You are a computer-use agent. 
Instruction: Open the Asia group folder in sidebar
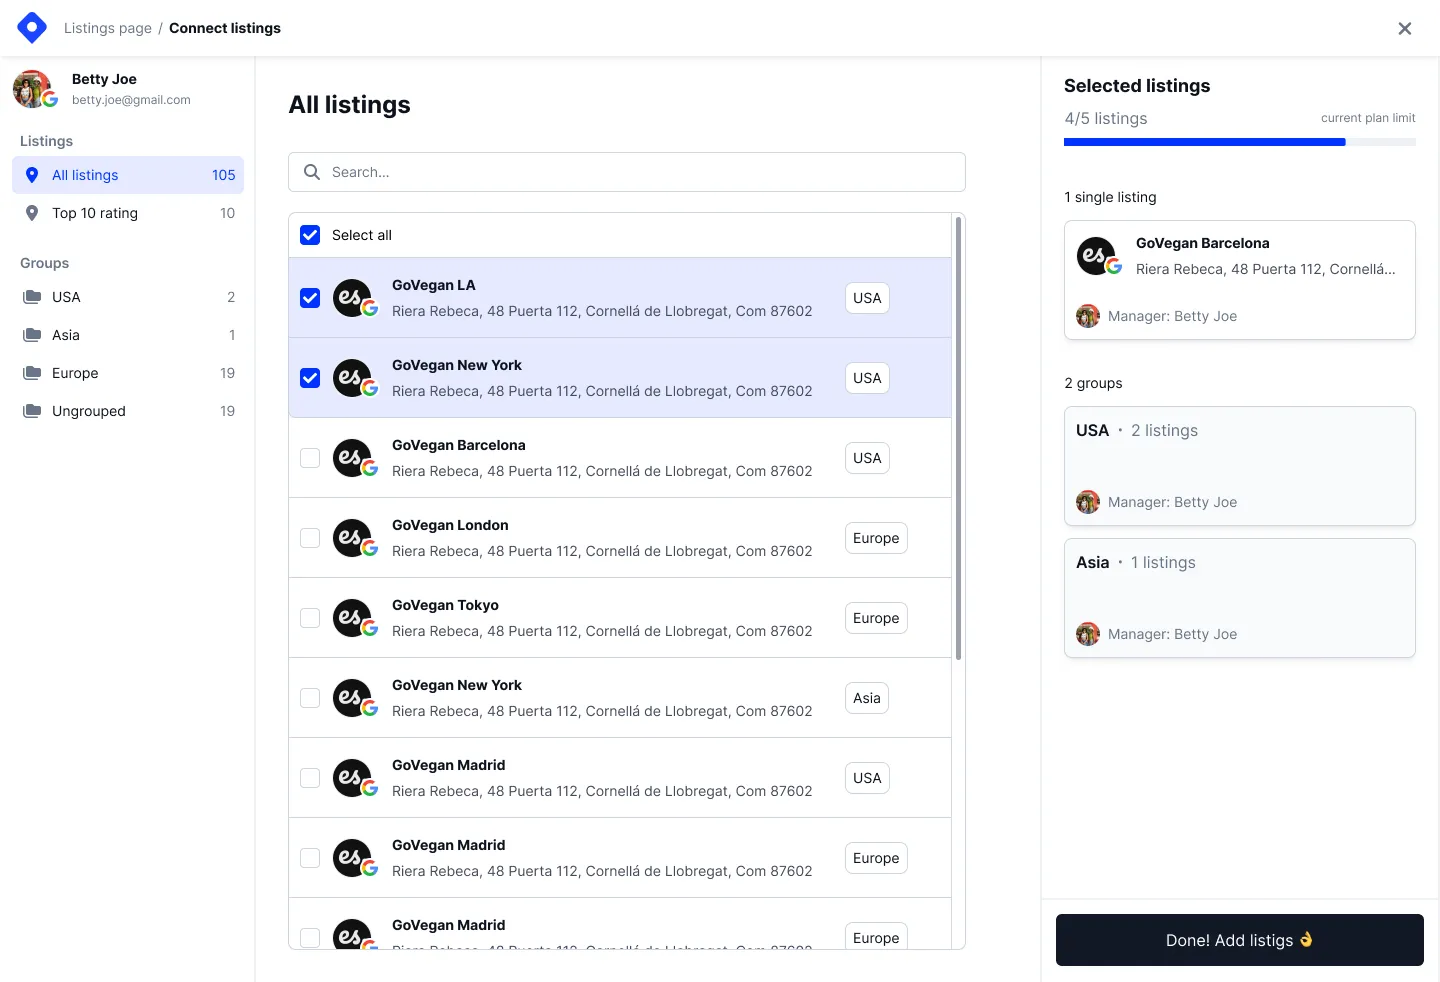click(65, 335)
